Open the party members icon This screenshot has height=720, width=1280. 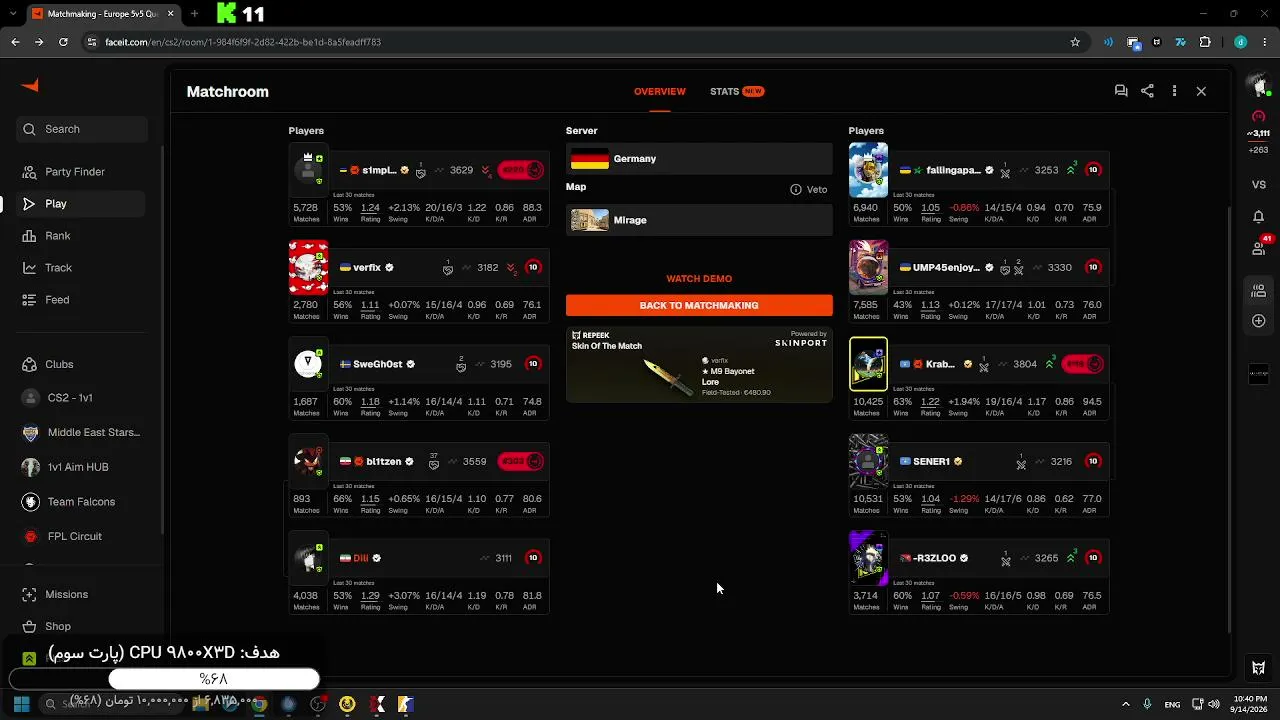1258,291
